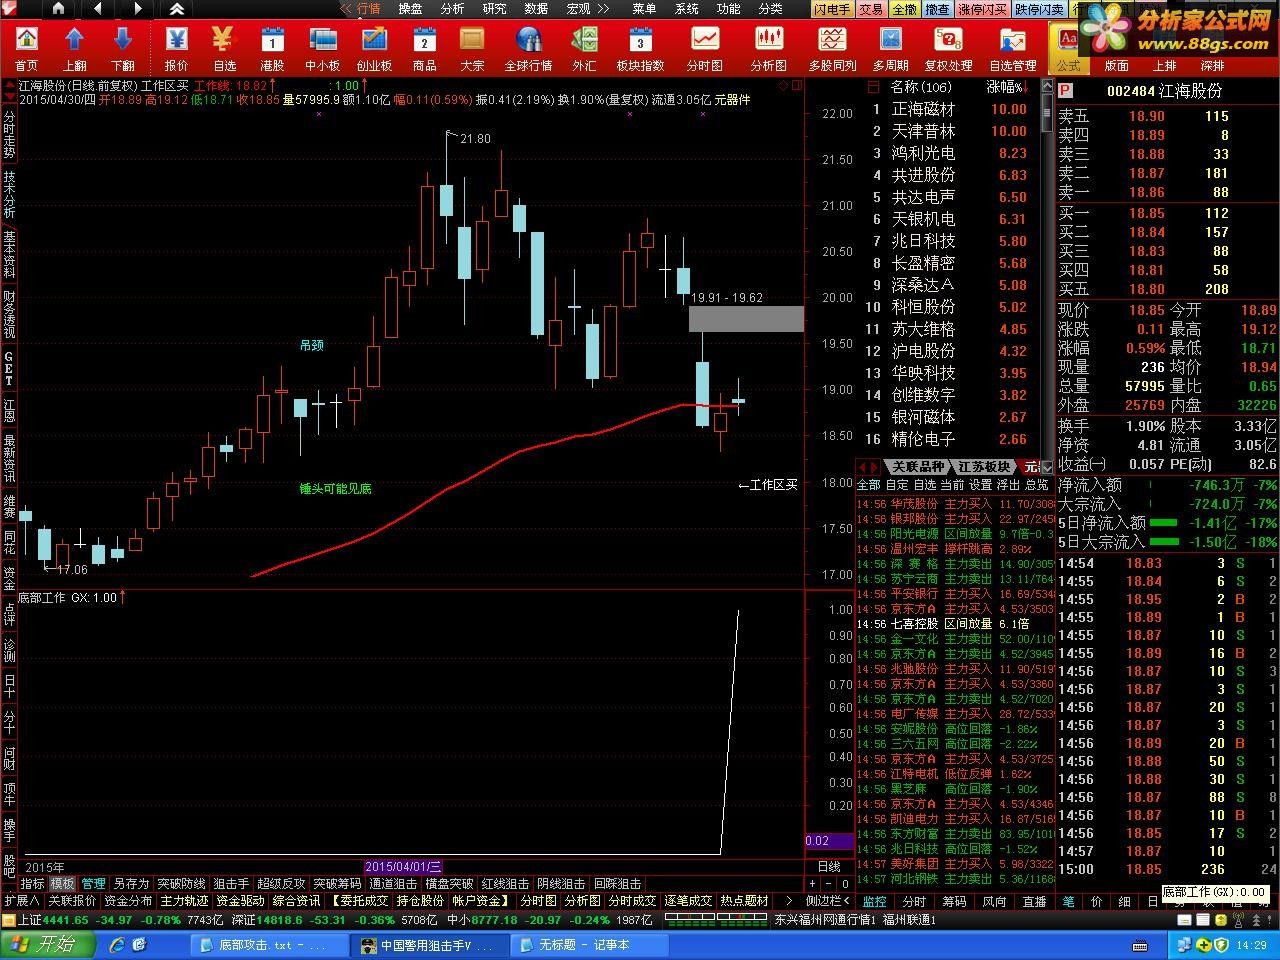1280x960 pixels.
Task: Open the 创业板 board icon
Action: [x=374, y=48]
